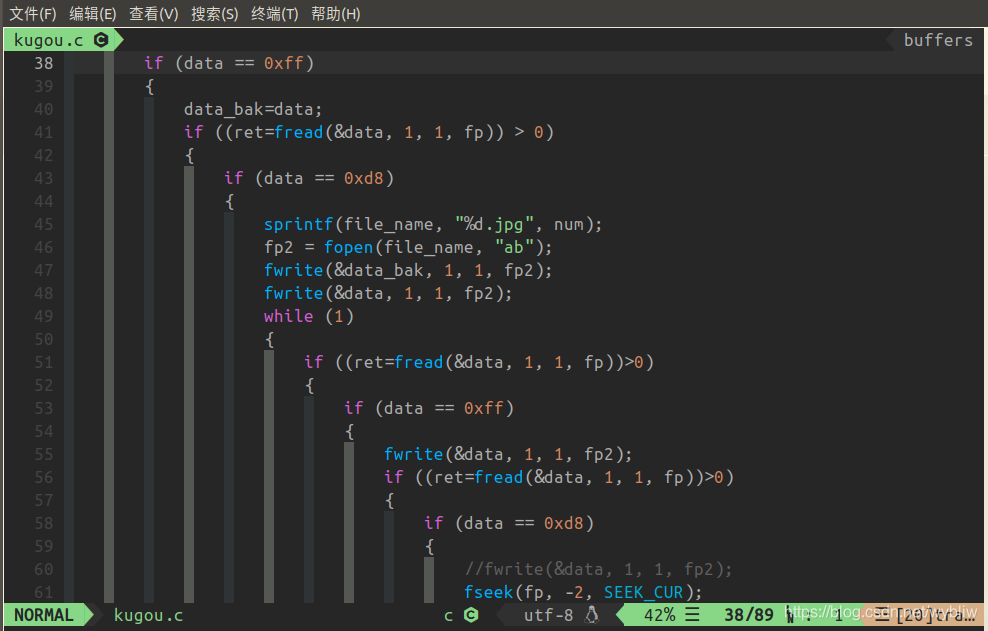Screen dimensions: 988x631
Task: Click the opening brace on line 39
Action: click(x=149, y=87)
